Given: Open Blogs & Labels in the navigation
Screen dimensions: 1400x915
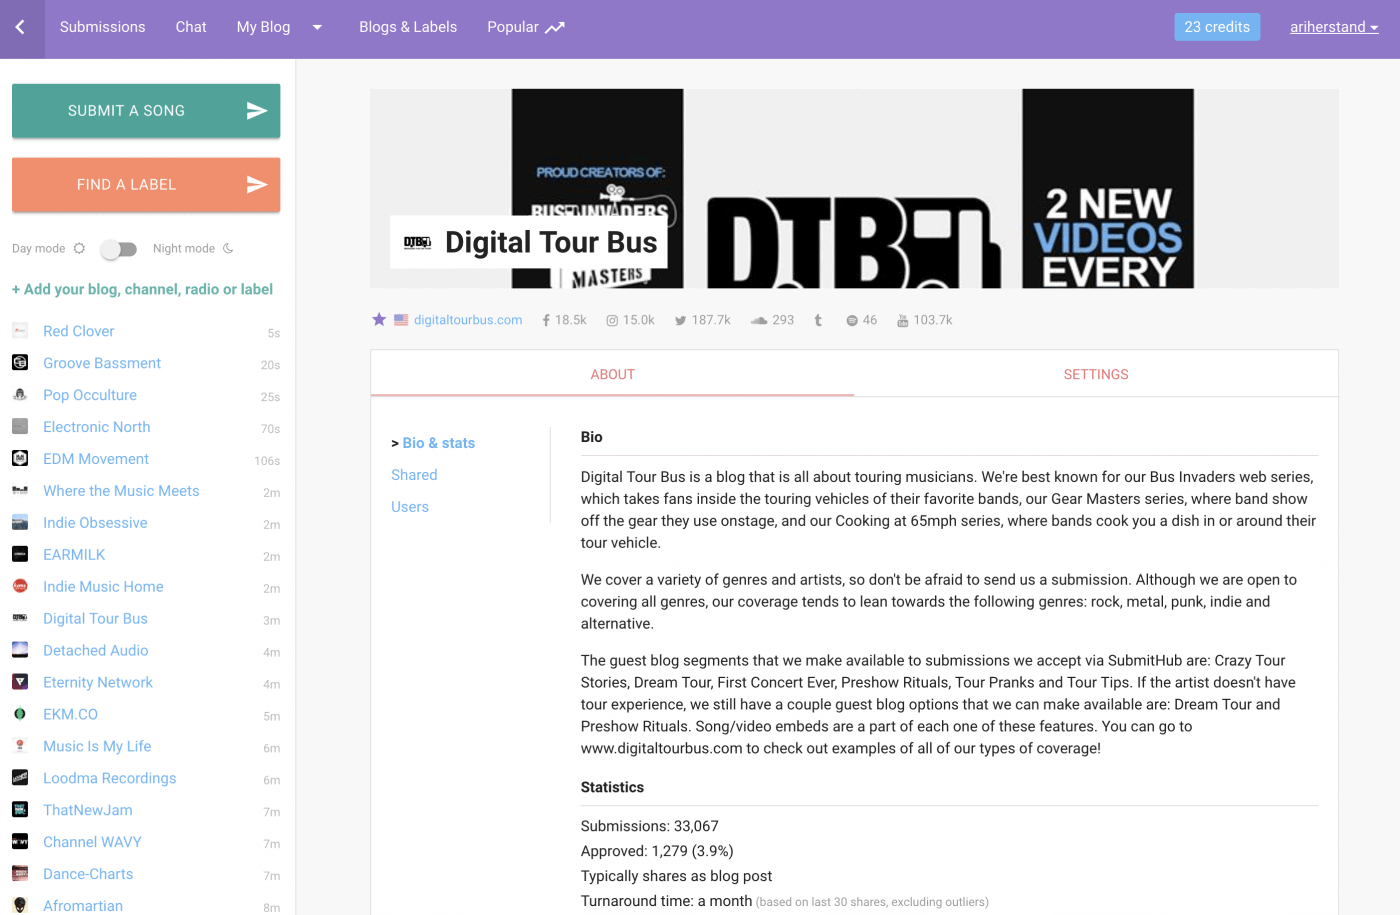Looking at the screenshot, I should pos(408,27).
